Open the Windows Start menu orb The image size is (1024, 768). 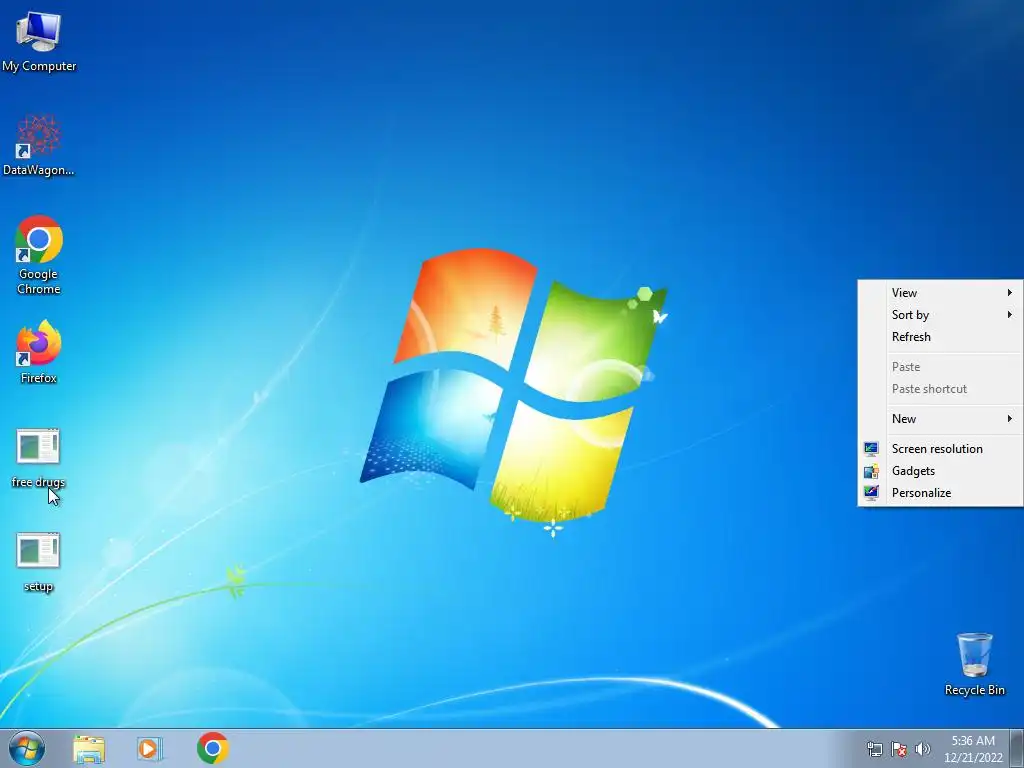coord(27,748)
